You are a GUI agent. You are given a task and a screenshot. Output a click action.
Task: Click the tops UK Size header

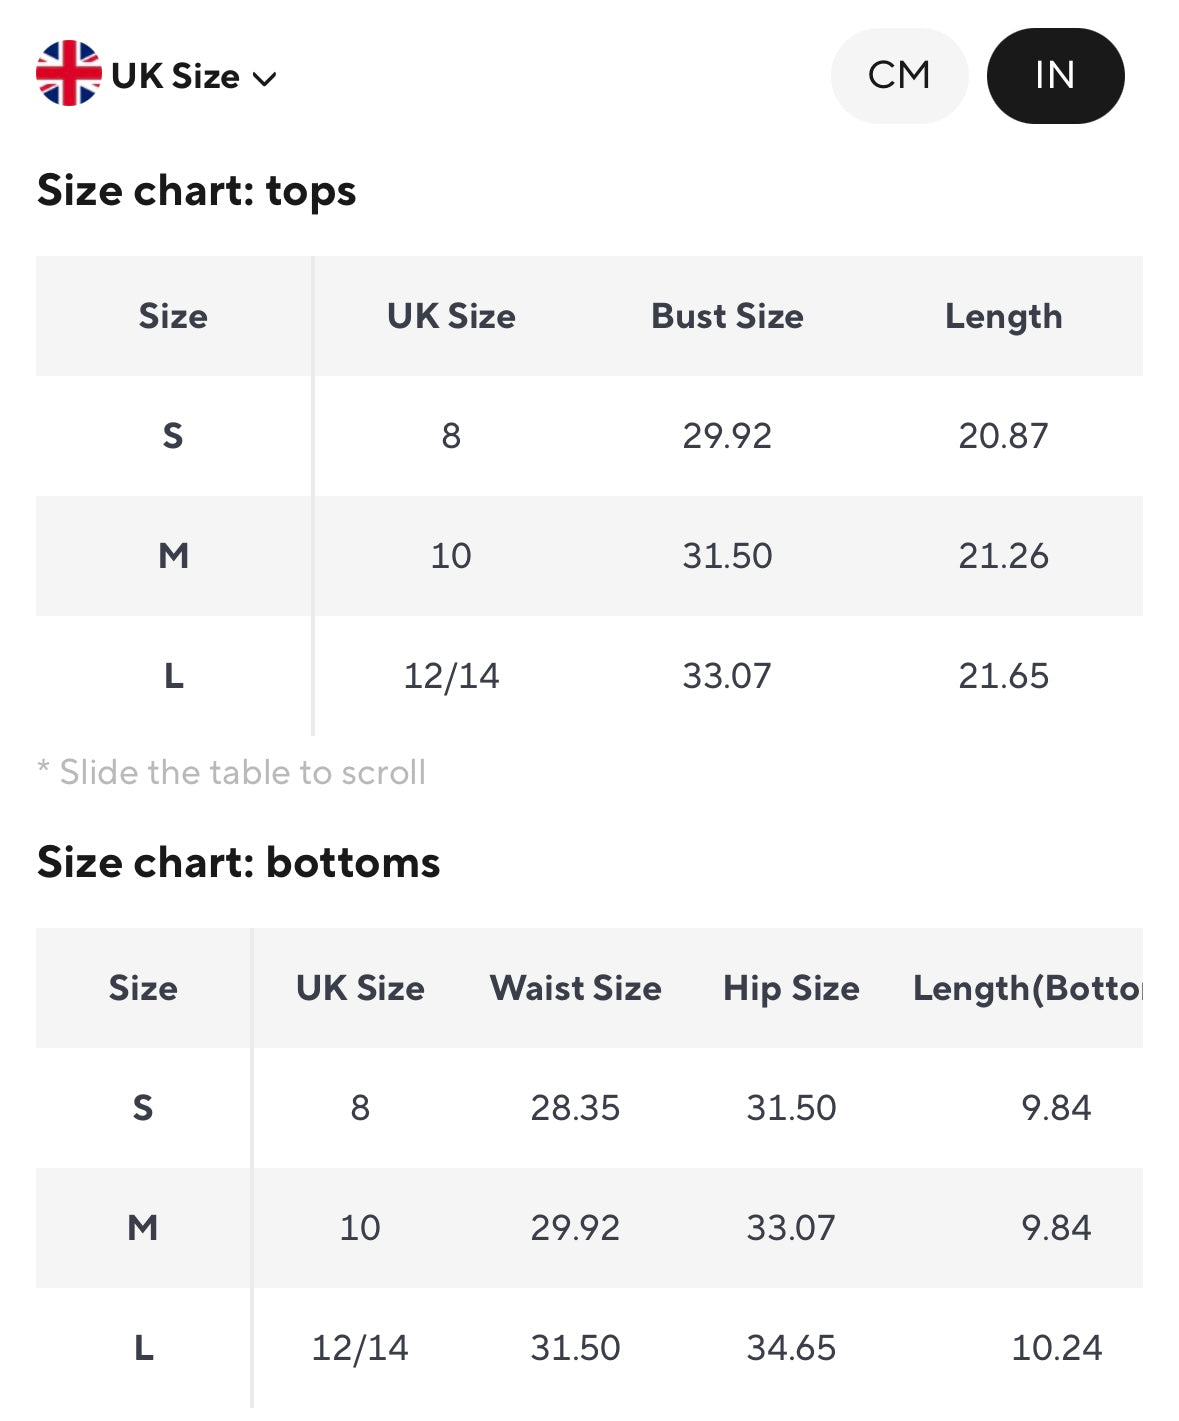(451, 317)
